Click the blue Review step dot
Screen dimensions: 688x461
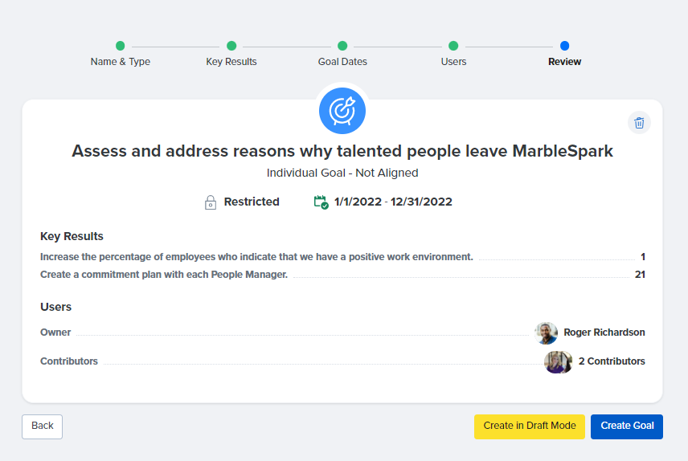click(x=565, y=46)
